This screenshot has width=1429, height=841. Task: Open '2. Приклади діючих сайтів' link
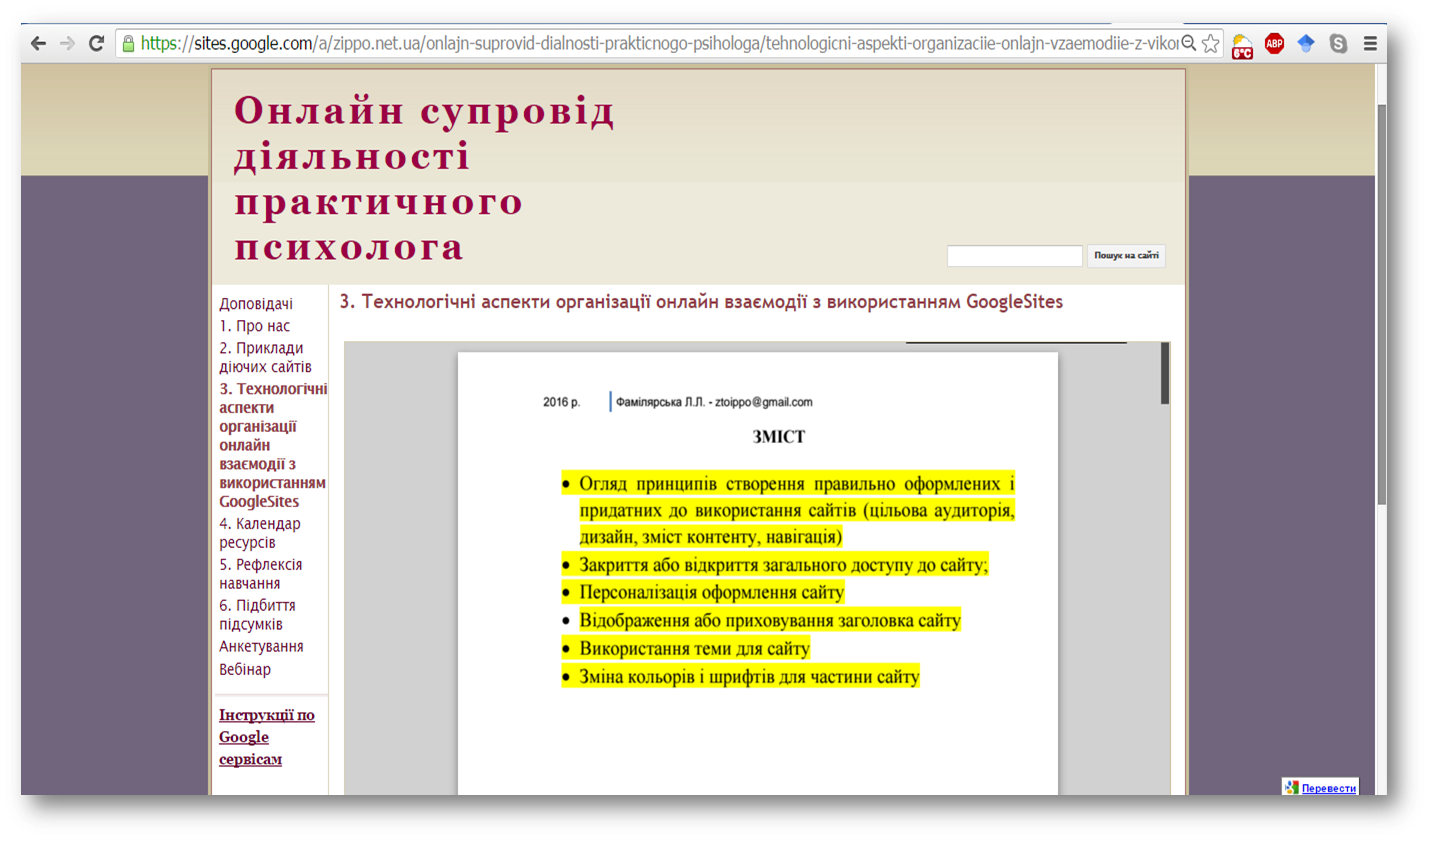tap(265, 357)
